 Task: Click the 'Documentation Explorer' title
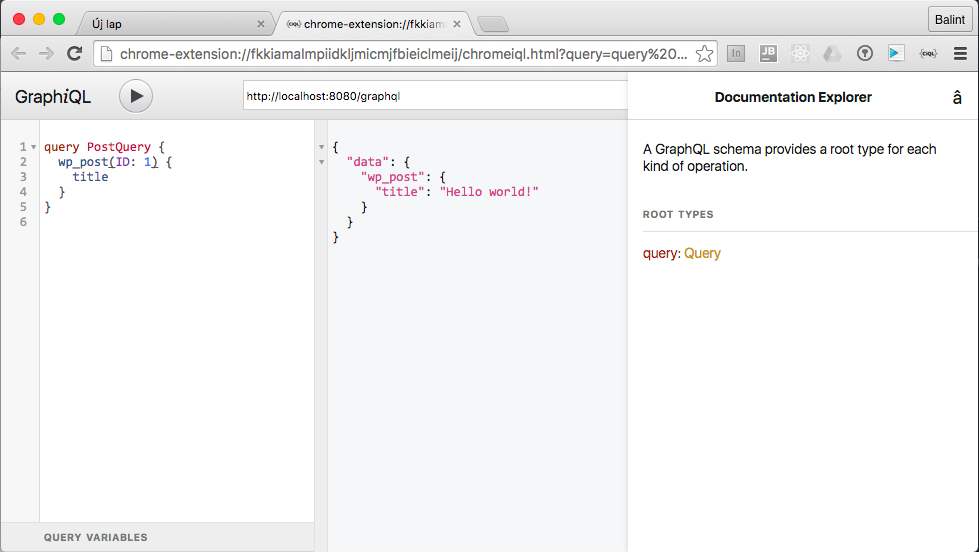tap(793, 97)
